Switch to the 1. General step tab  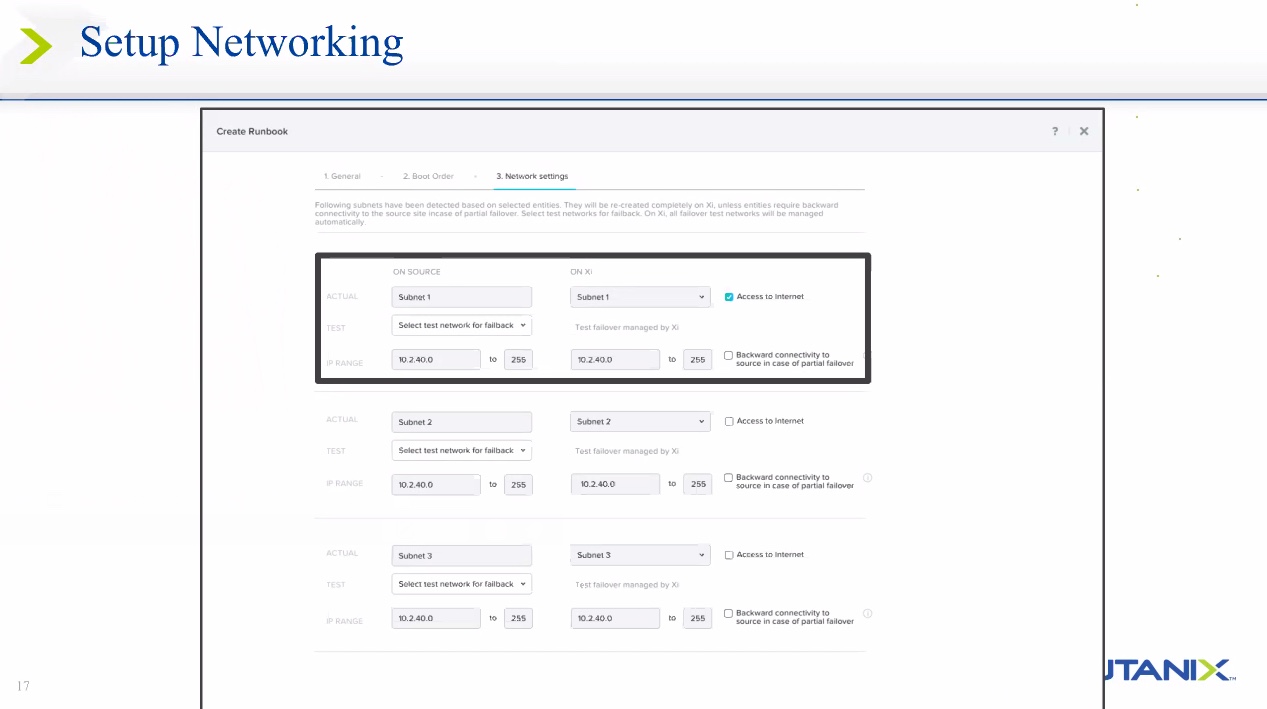pos(342,176)
